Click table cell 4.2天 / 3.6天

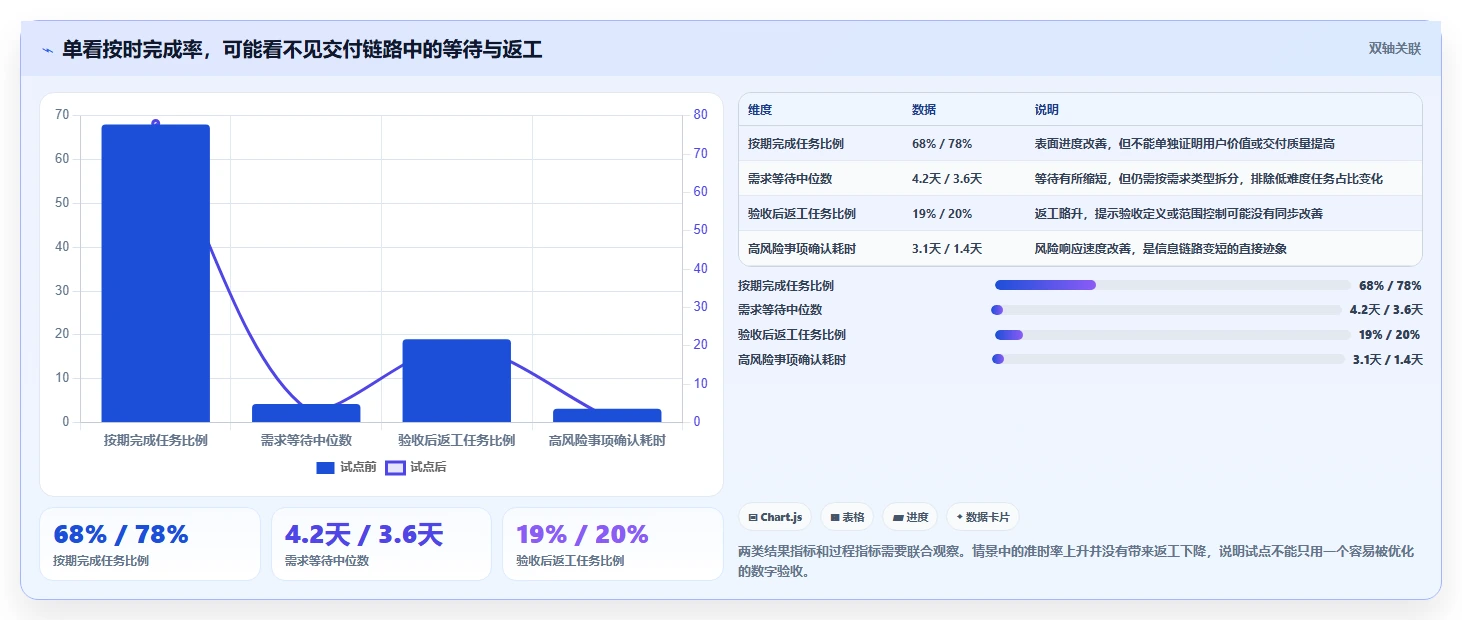(x=947, y=179)
